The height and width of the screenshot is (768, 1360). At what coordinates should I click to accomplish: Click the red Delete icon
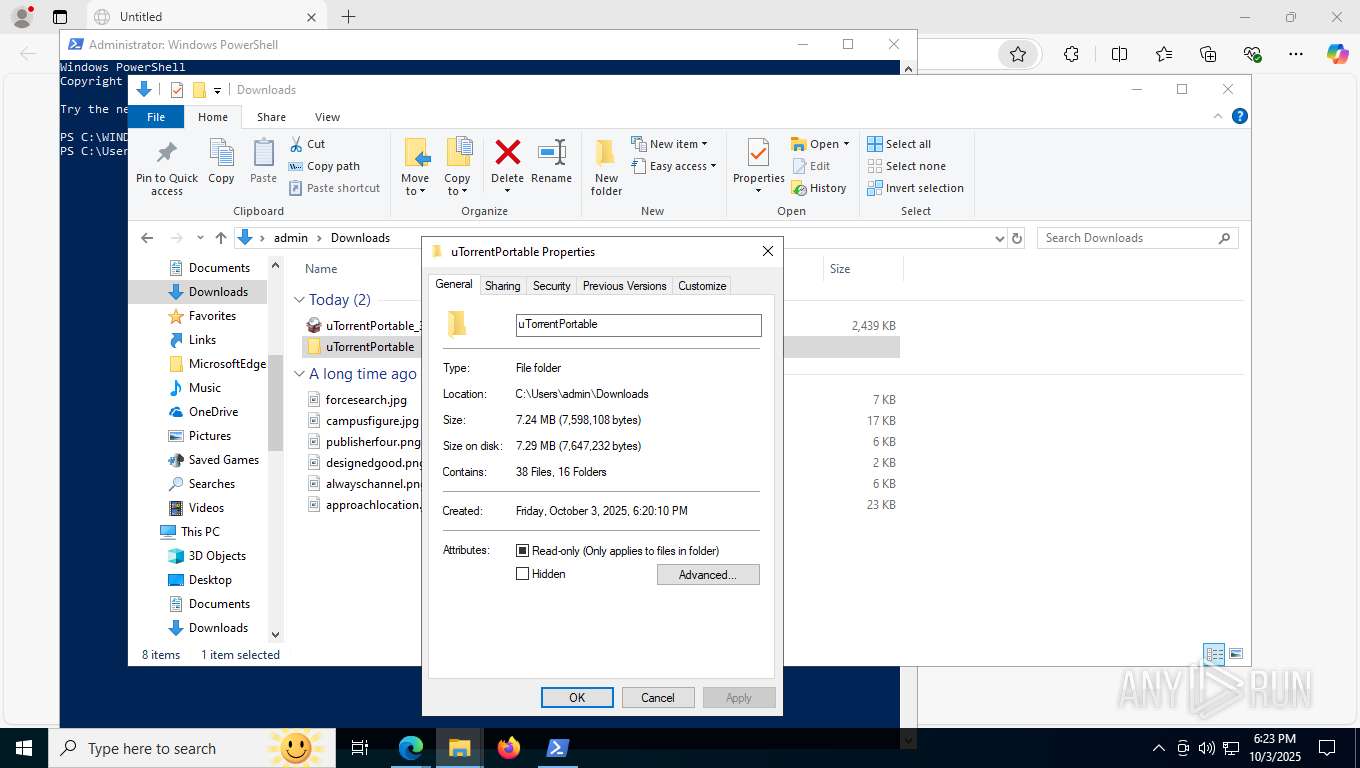pyautogui.click(x=507, y=152)
